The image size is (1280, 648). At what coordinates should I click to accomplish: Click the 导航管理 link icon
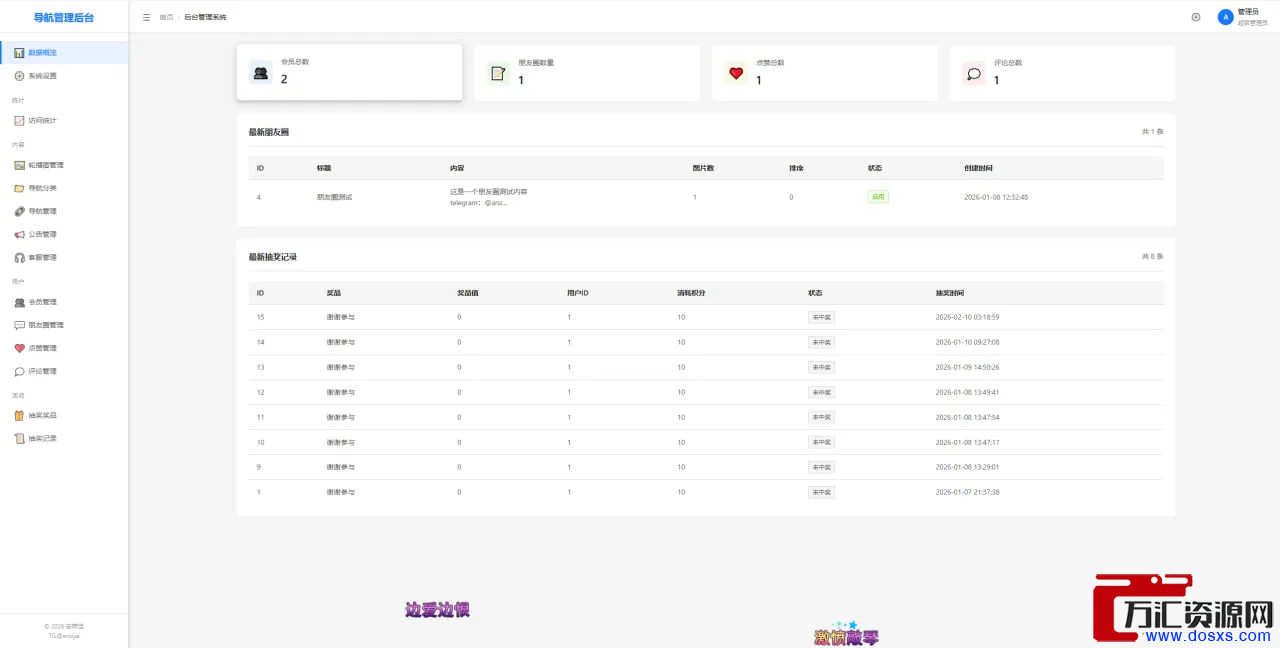(19, 211)
